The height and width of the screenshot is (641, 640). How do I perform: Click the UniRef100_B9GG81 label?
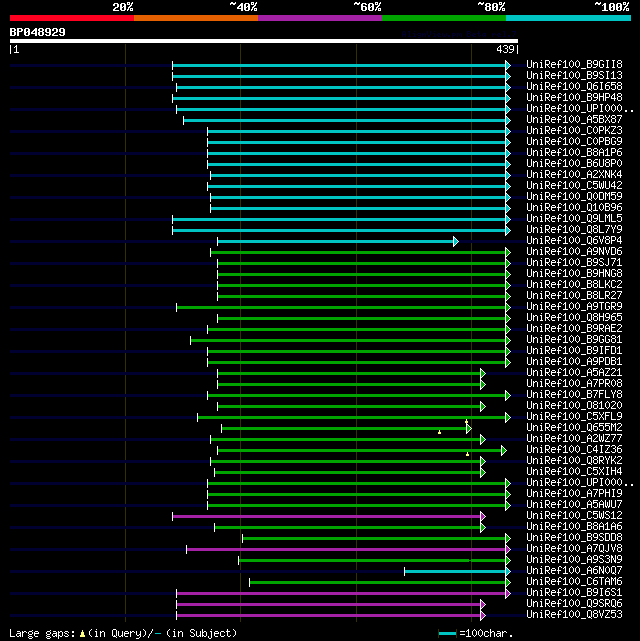pyautogui.click(x=574, y=340)
